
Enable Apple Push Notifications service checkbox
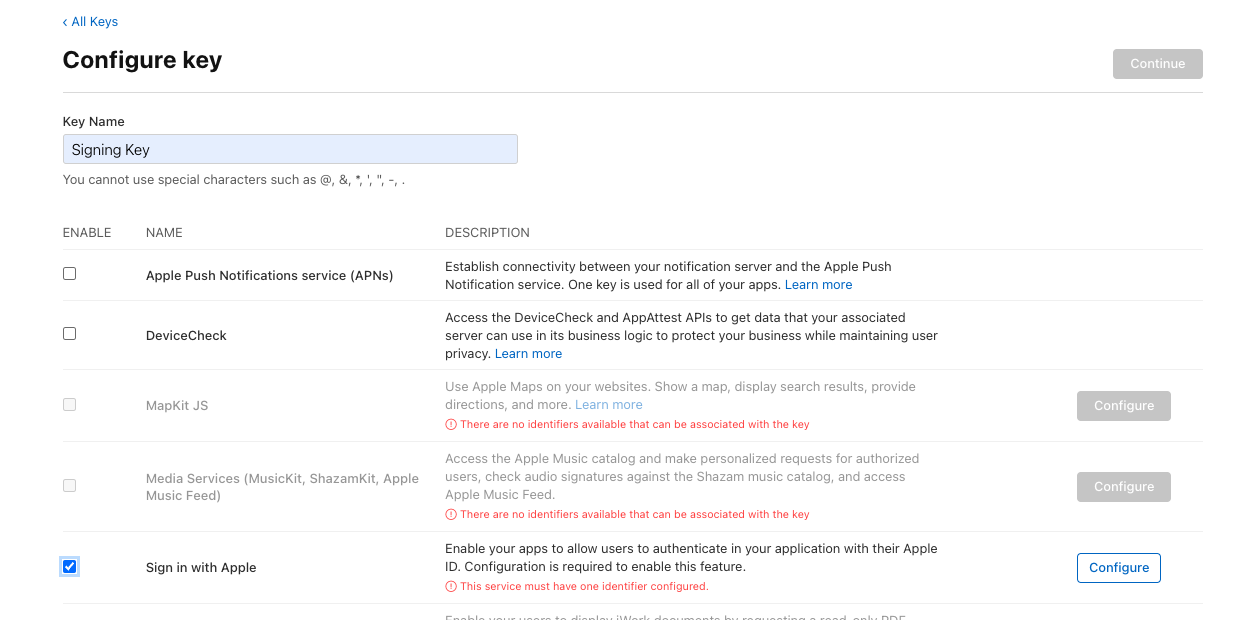[69, 273]
